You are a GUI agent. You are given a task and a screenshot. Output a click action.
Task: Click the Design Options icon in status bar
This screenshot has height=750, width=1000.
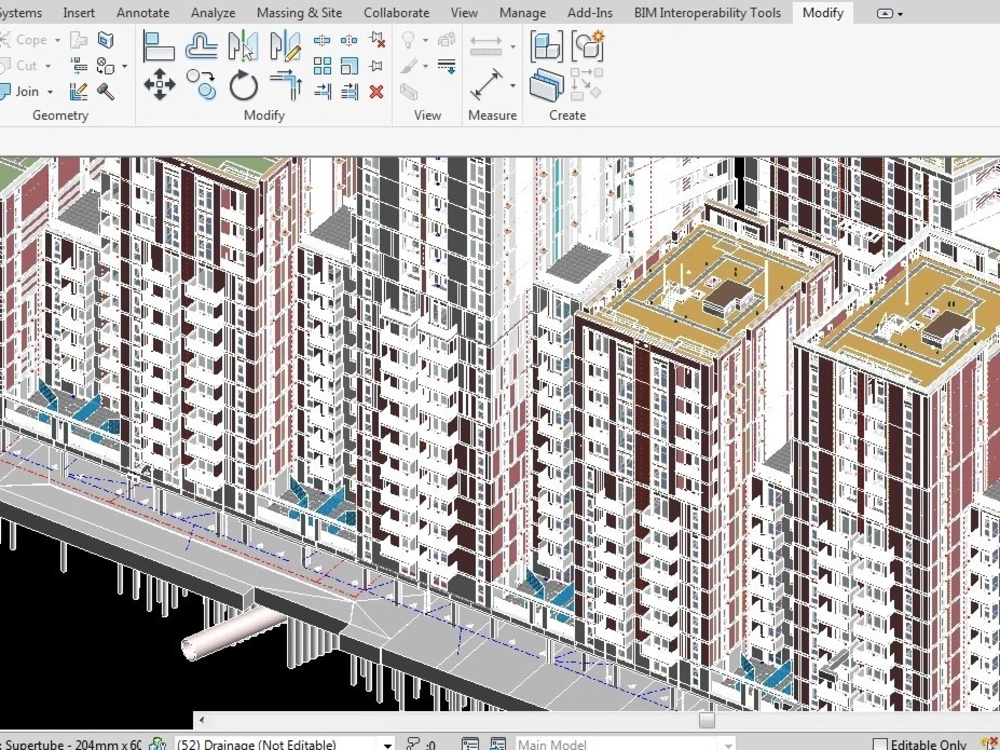(x=470, y=744)
